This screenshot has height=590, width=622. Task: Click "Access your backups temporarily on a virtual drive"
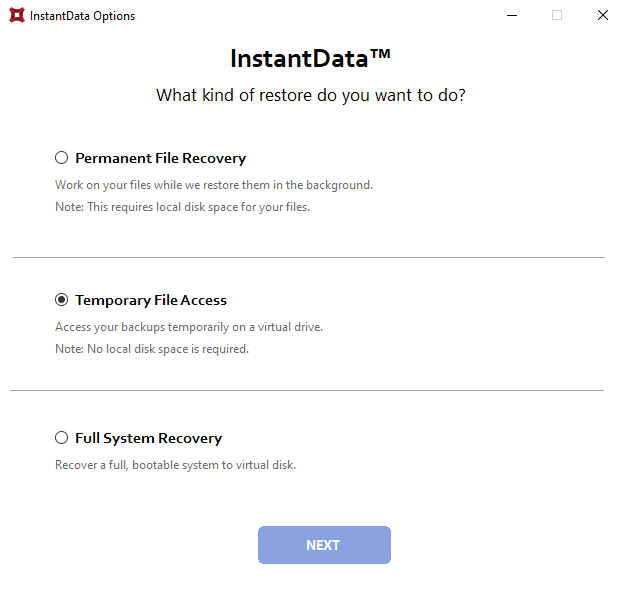pos(189,327)
